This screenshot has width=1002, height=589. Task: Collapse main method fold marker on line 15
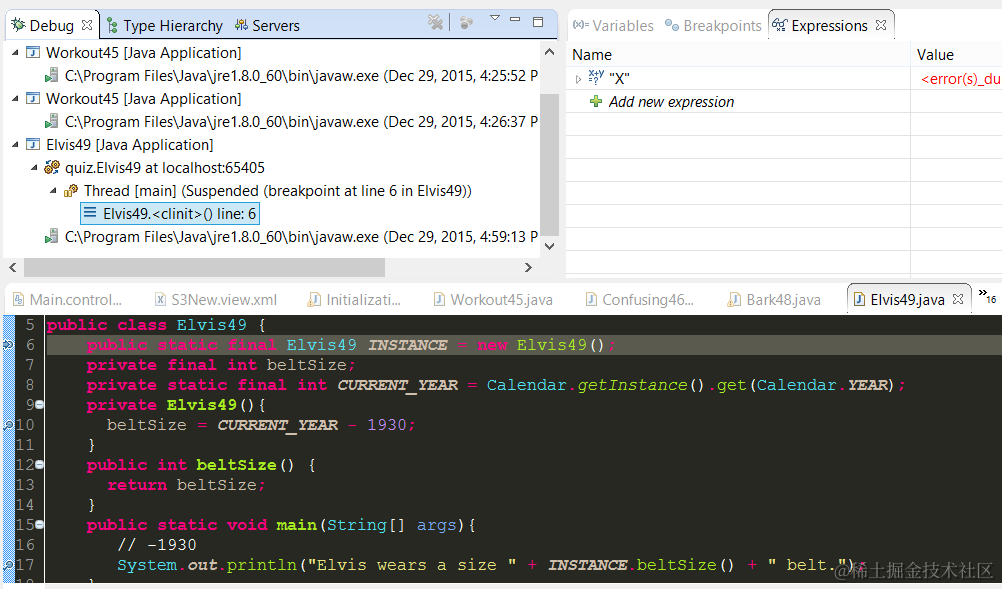(x=40, y=524)
